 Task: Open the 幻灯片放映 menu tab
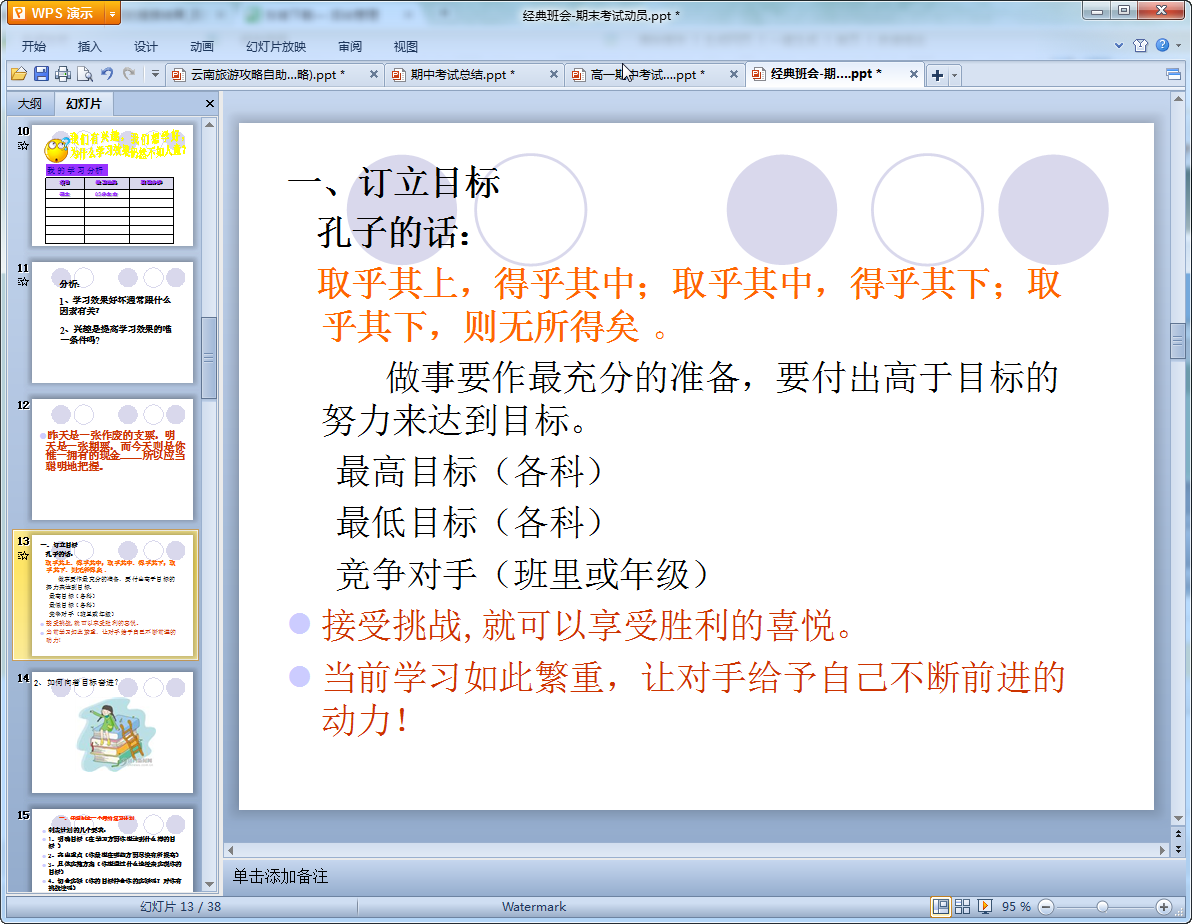[x=276, y=46]
